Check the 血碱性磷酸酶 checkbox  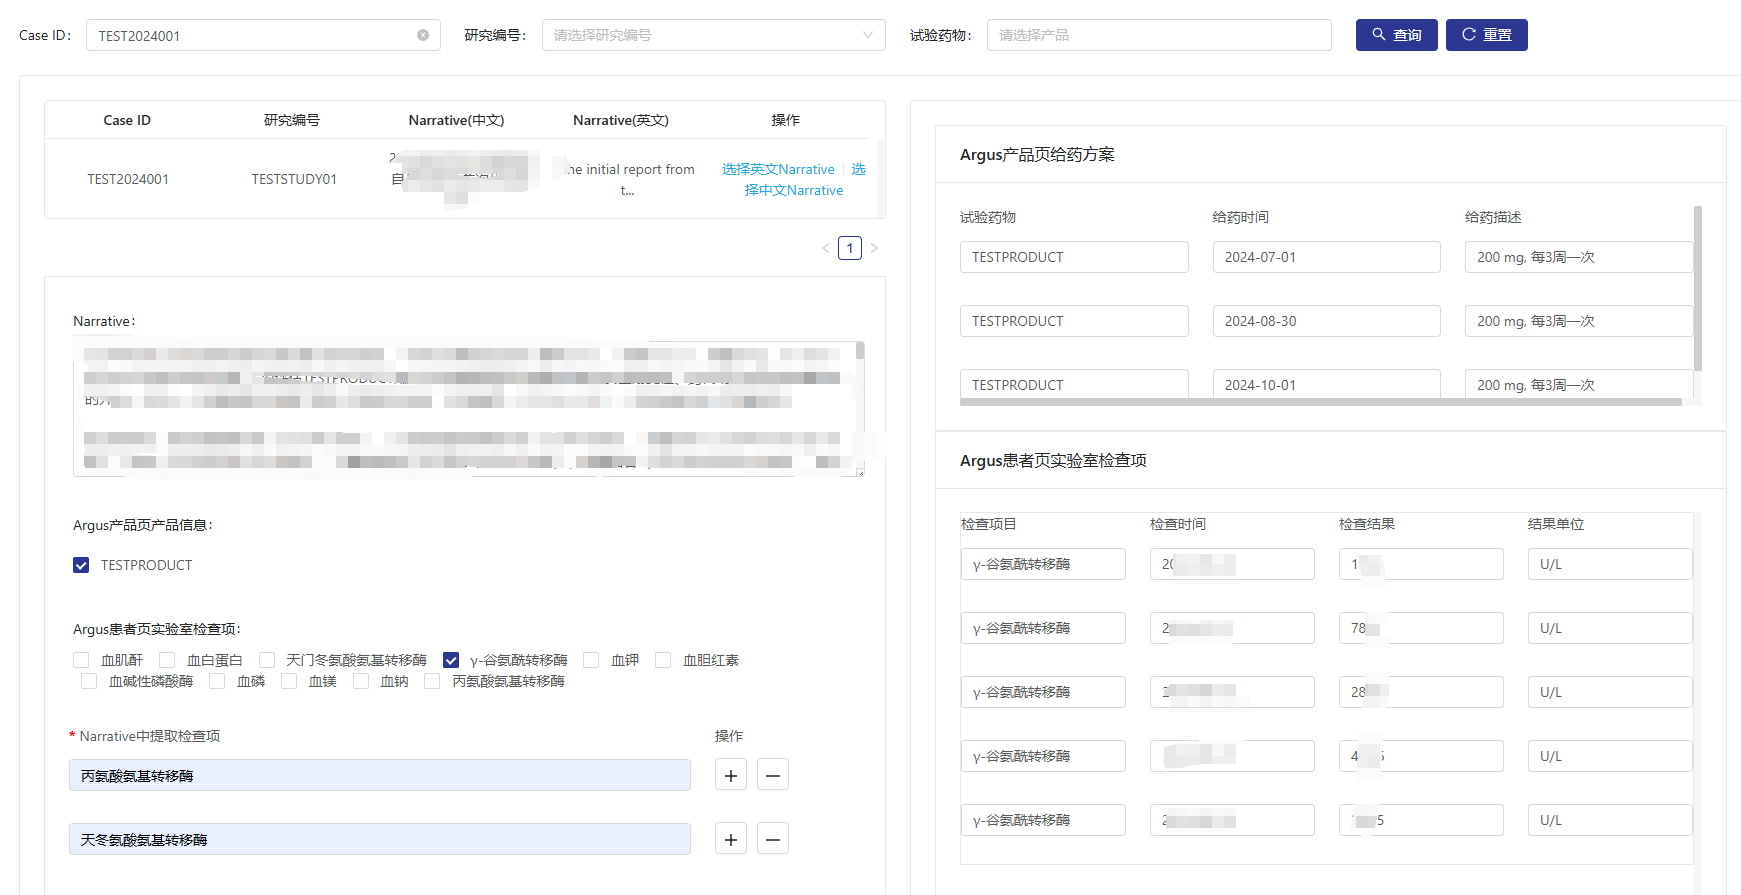tap(89, 681)
